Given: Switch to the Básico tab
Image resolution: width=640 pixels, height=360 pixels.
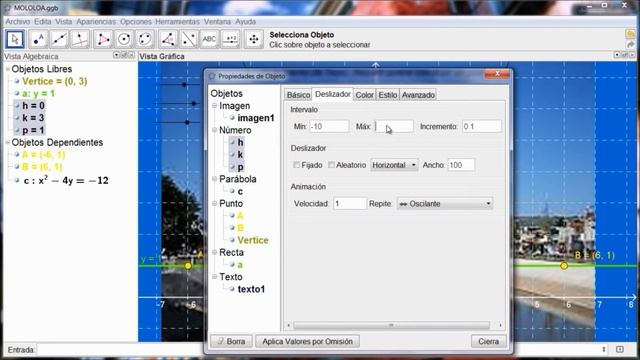Looking at the screenshot, I should [x=298, y=95].
